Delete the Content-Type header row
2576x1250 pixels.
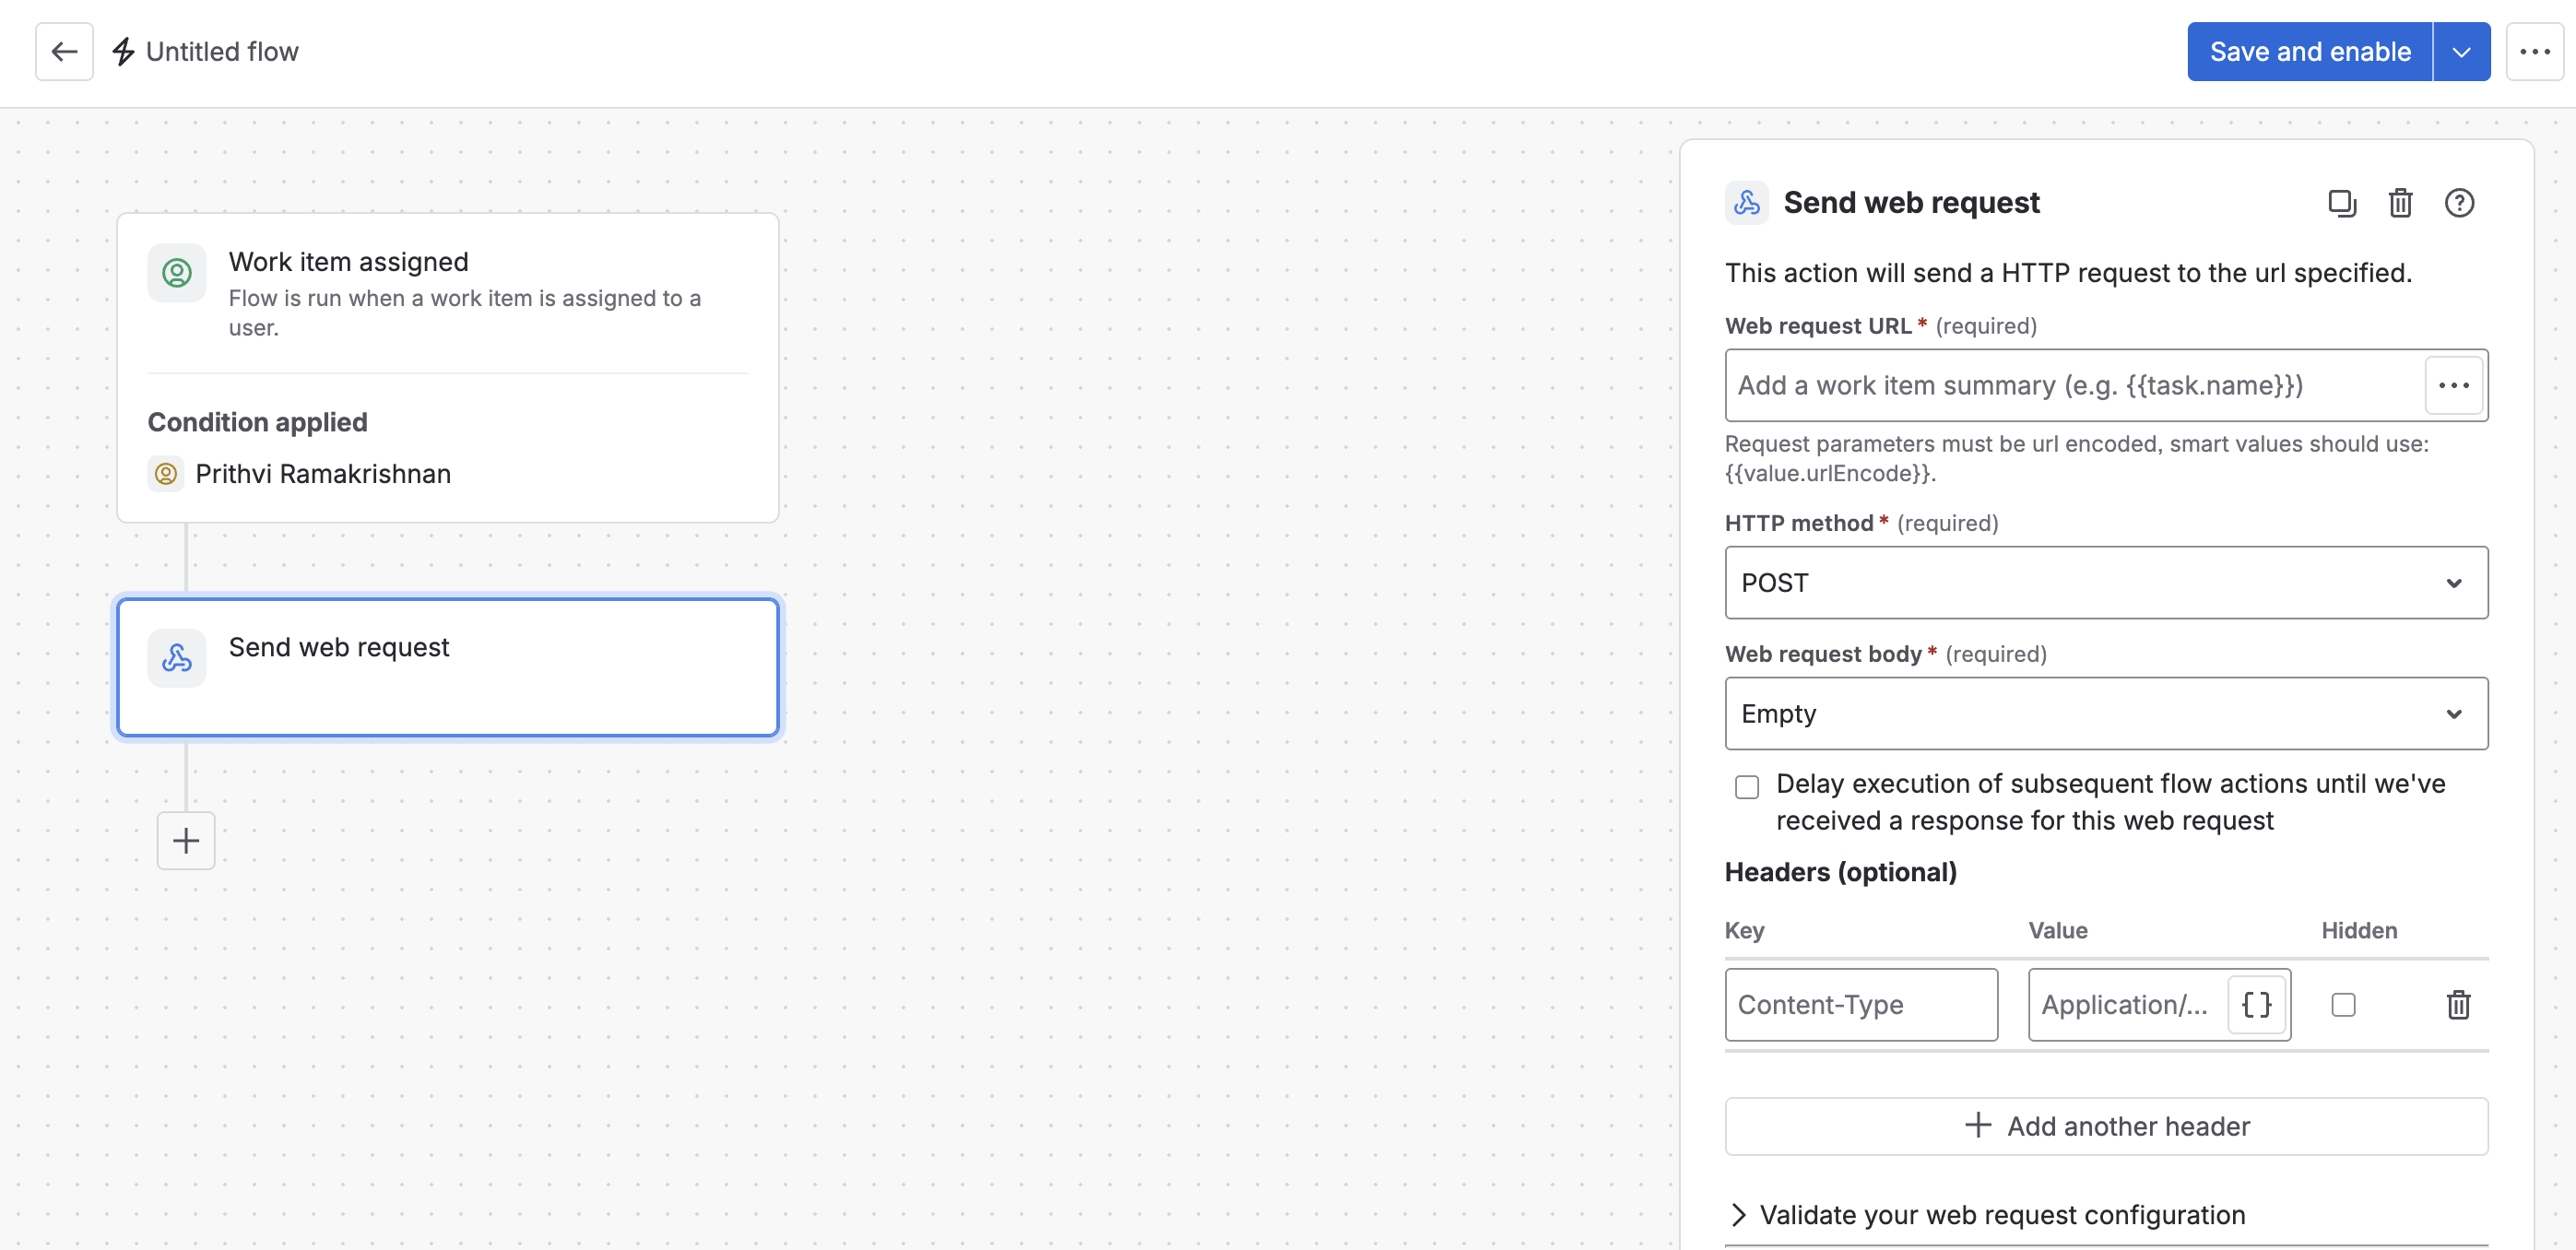(x=2458, y=1004)
